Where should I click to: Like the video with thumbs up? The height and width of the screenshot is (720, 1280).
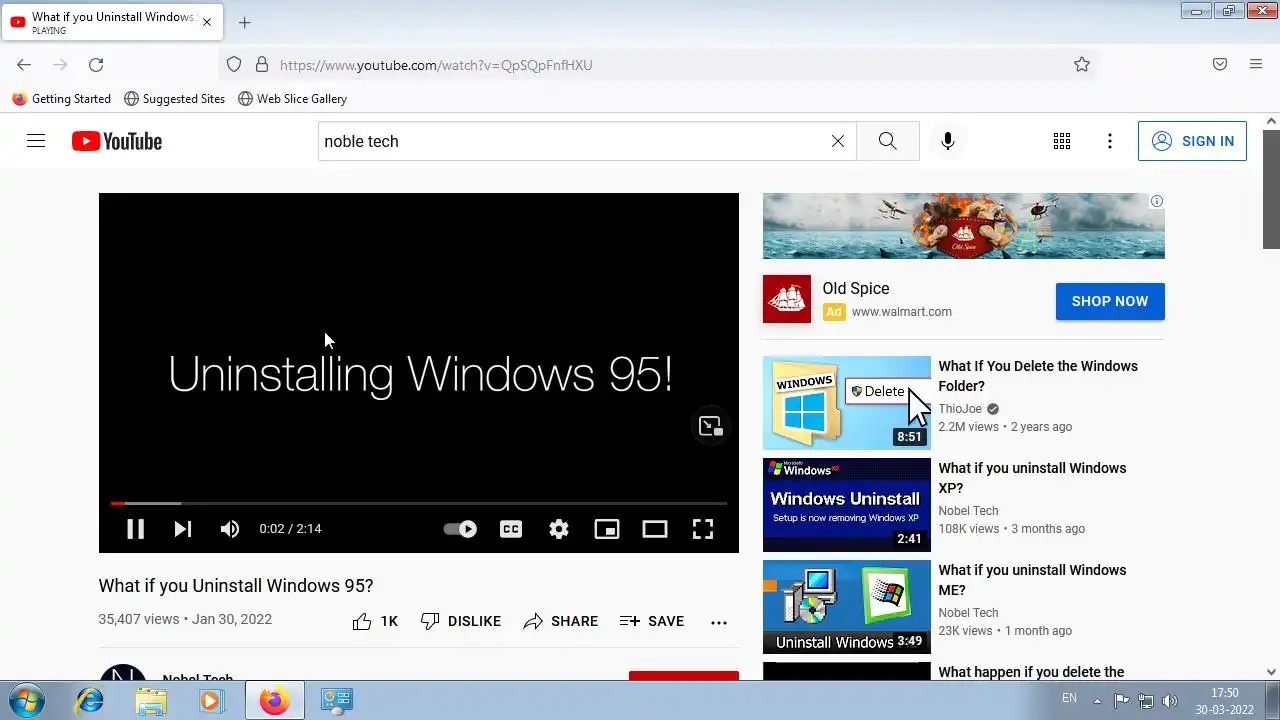(x=375, y=621)
